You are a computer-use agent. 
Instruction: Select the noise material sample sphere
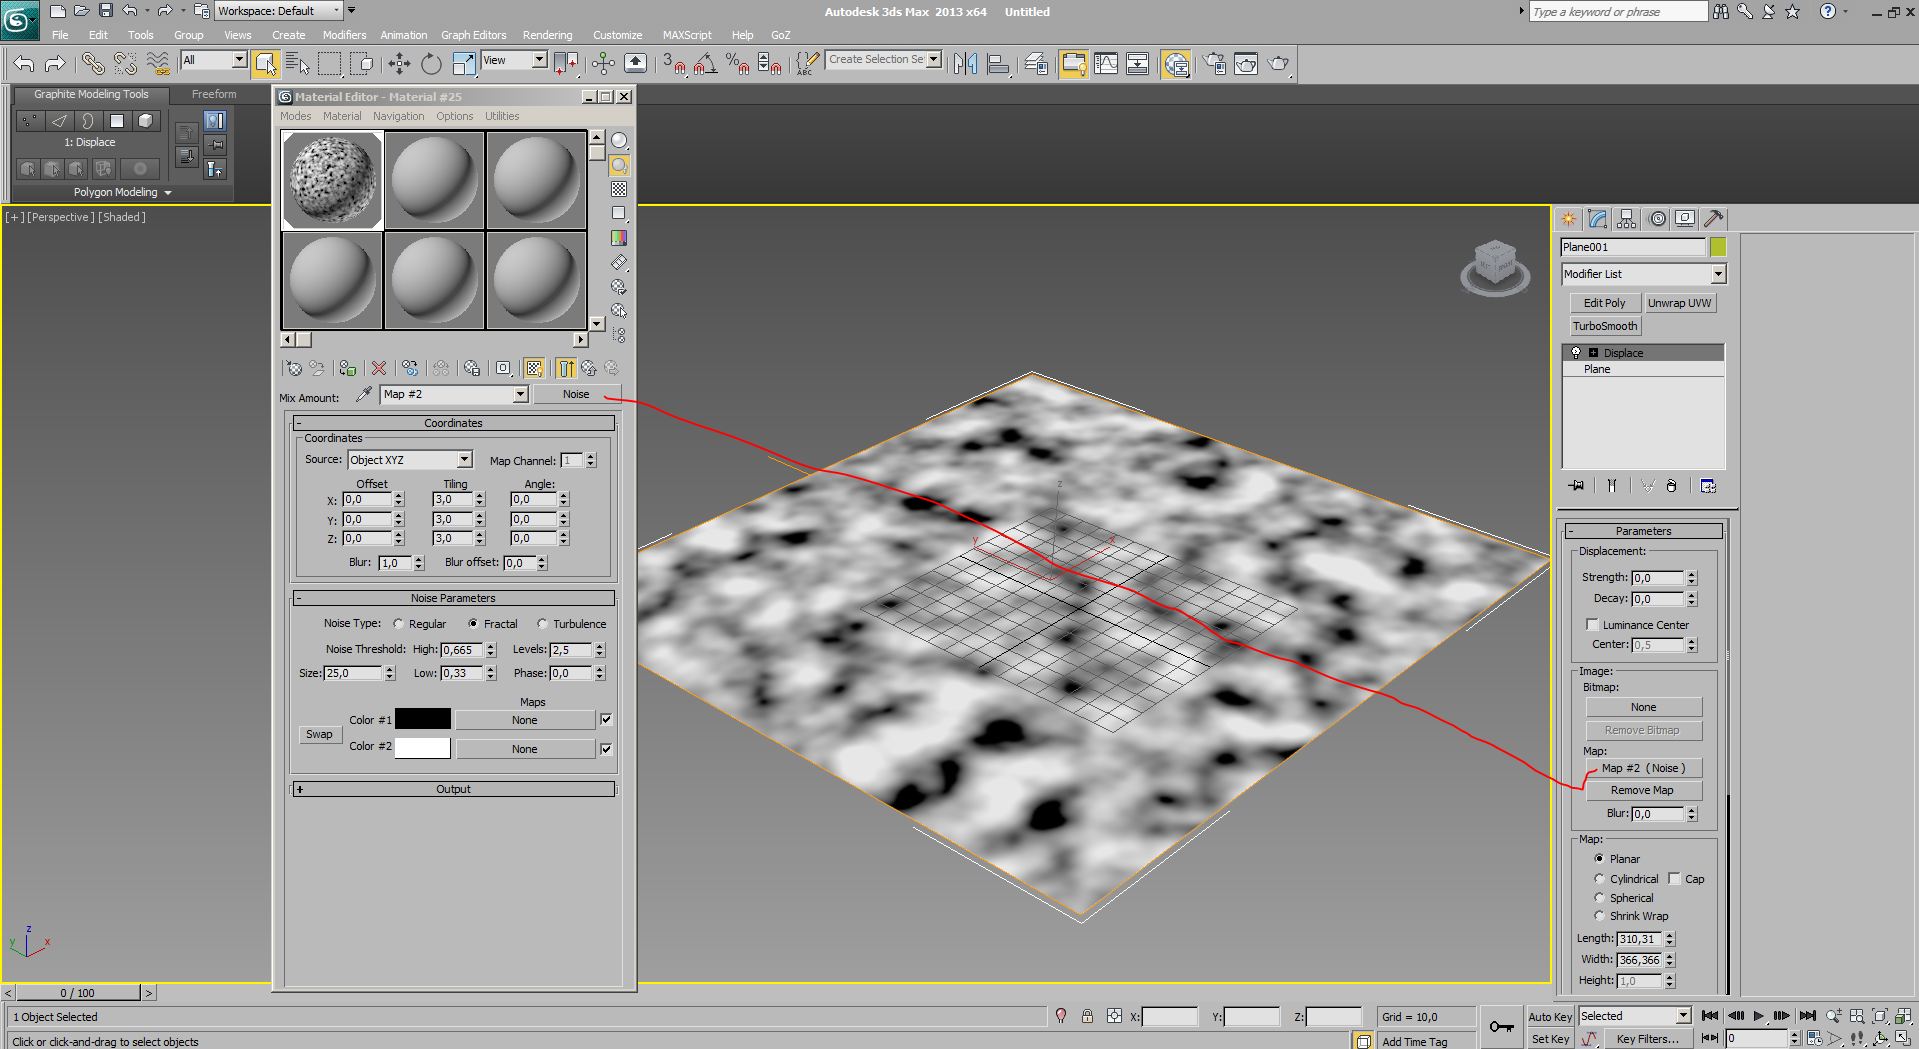coord(333,181)
